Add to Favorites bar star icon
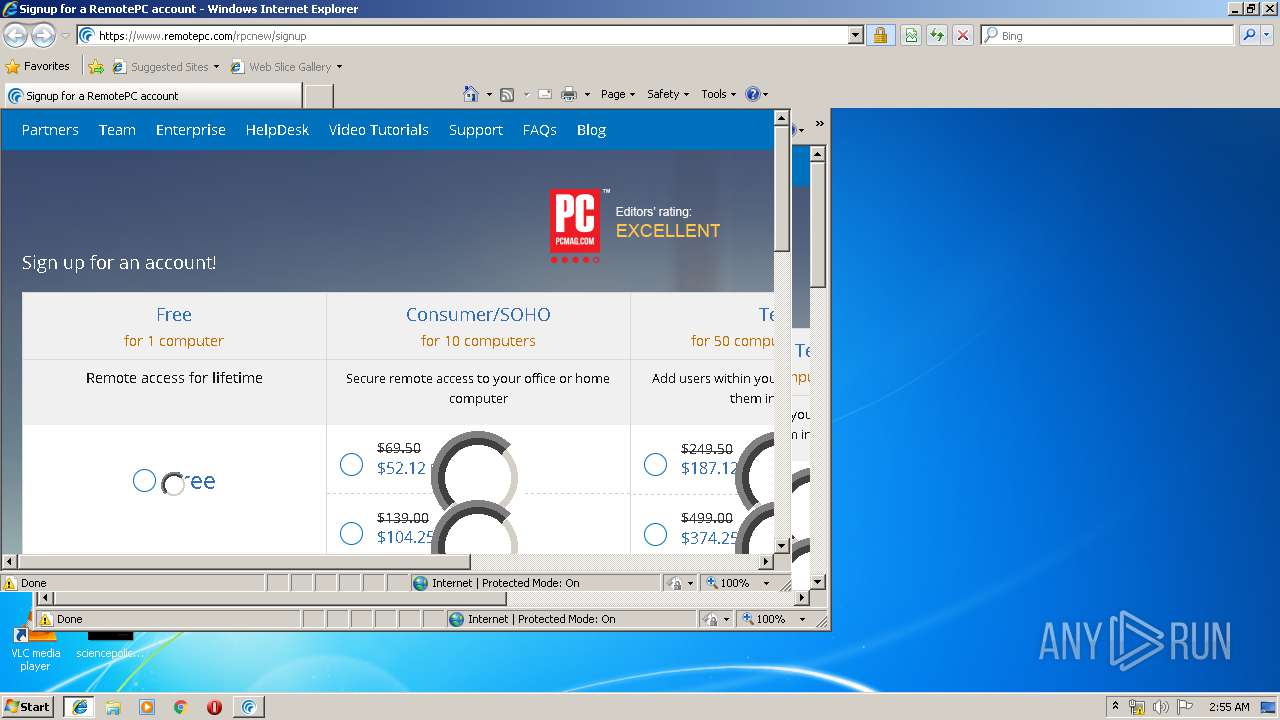 tap(96, 66)
